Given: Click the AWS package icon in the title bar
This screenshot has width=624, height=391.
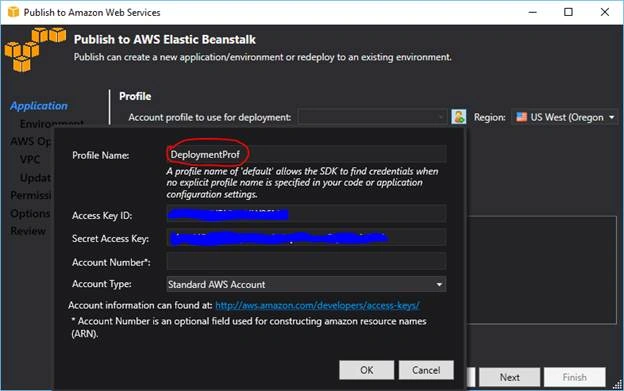Looking at the screenshot, I should click(x=13, y=12).
